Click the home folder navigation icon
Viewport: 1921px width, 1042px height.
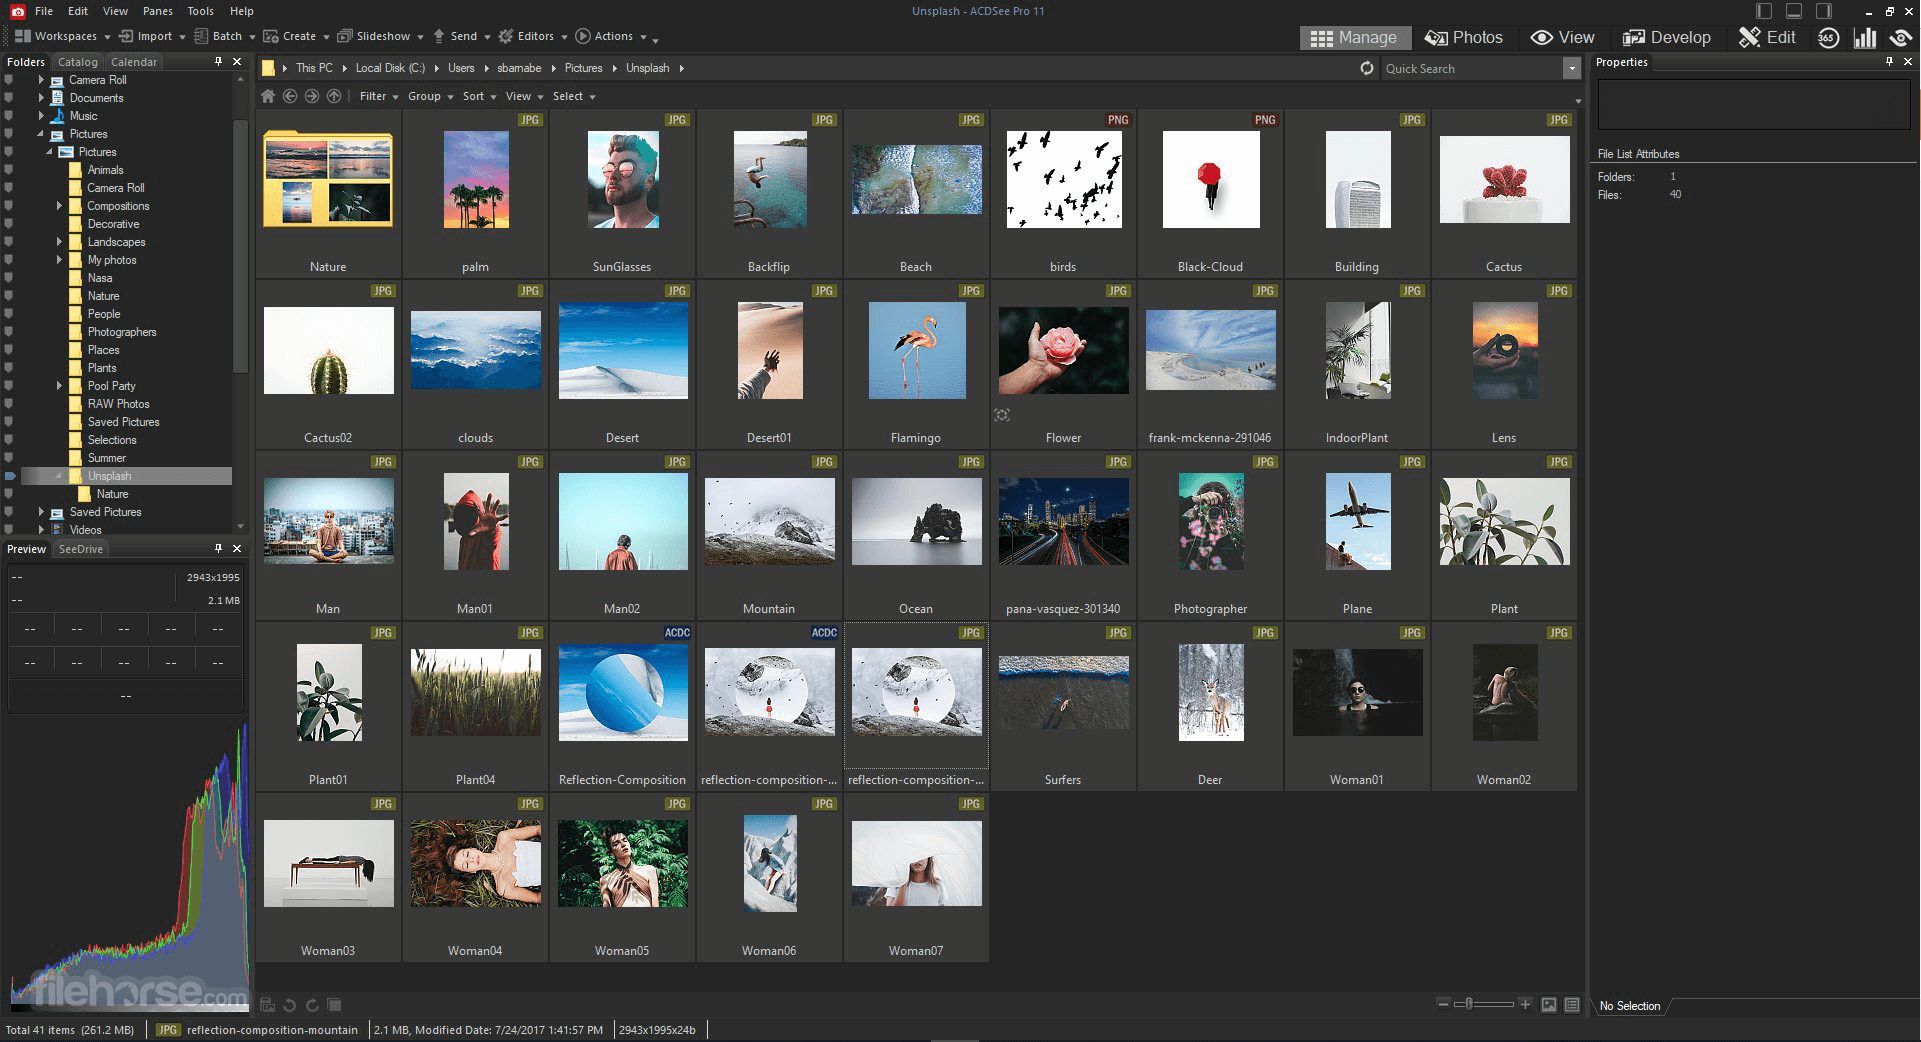(x=267, y=96)
